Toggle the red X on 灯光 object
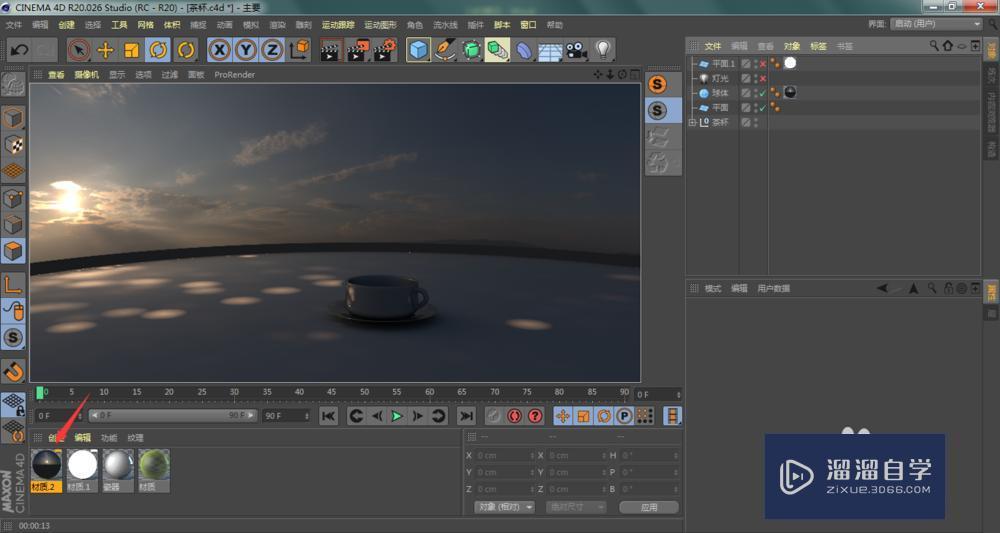Image resolution: width=1000 pixels, height=533 pixels. (763, 78)
